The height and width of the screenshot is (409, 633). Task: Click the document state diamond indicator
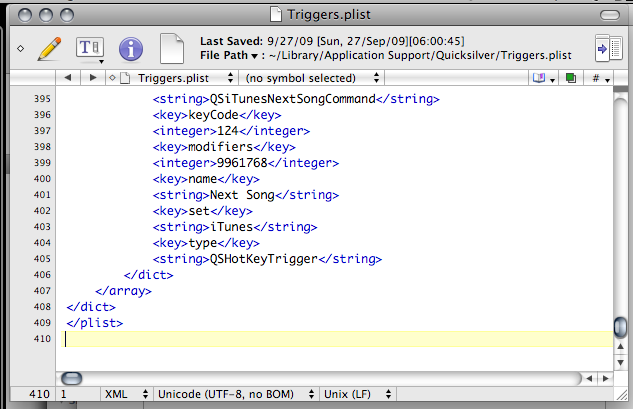coord(20,48)
